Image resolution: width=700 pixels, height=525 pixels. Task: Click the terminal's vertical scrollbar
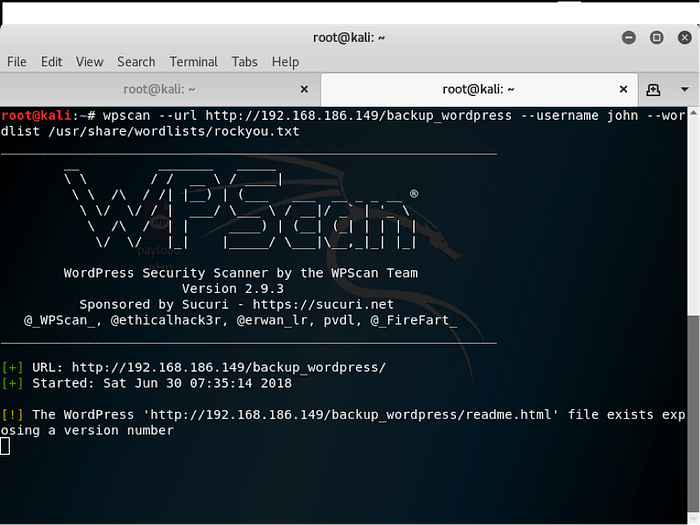pyautogui.click(x=693, y=250)
